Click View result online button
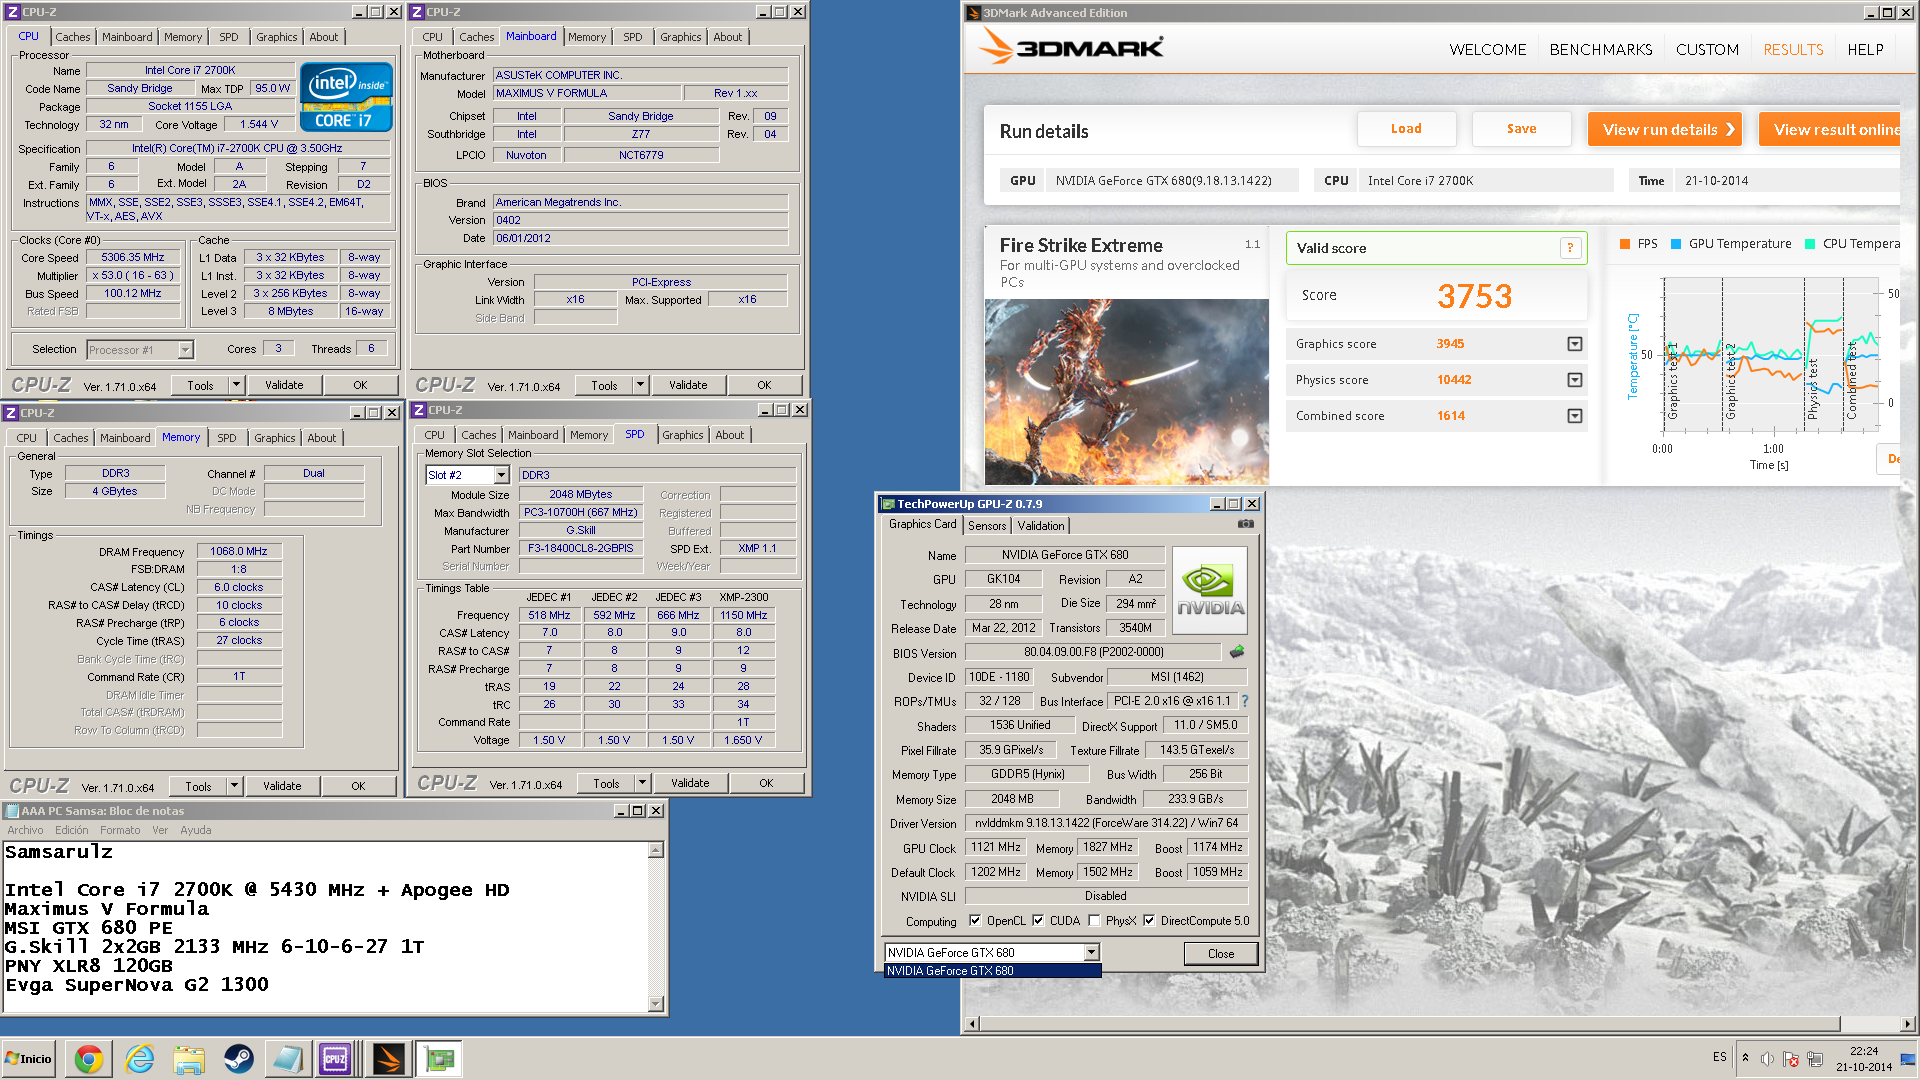 coord(1831,129)
